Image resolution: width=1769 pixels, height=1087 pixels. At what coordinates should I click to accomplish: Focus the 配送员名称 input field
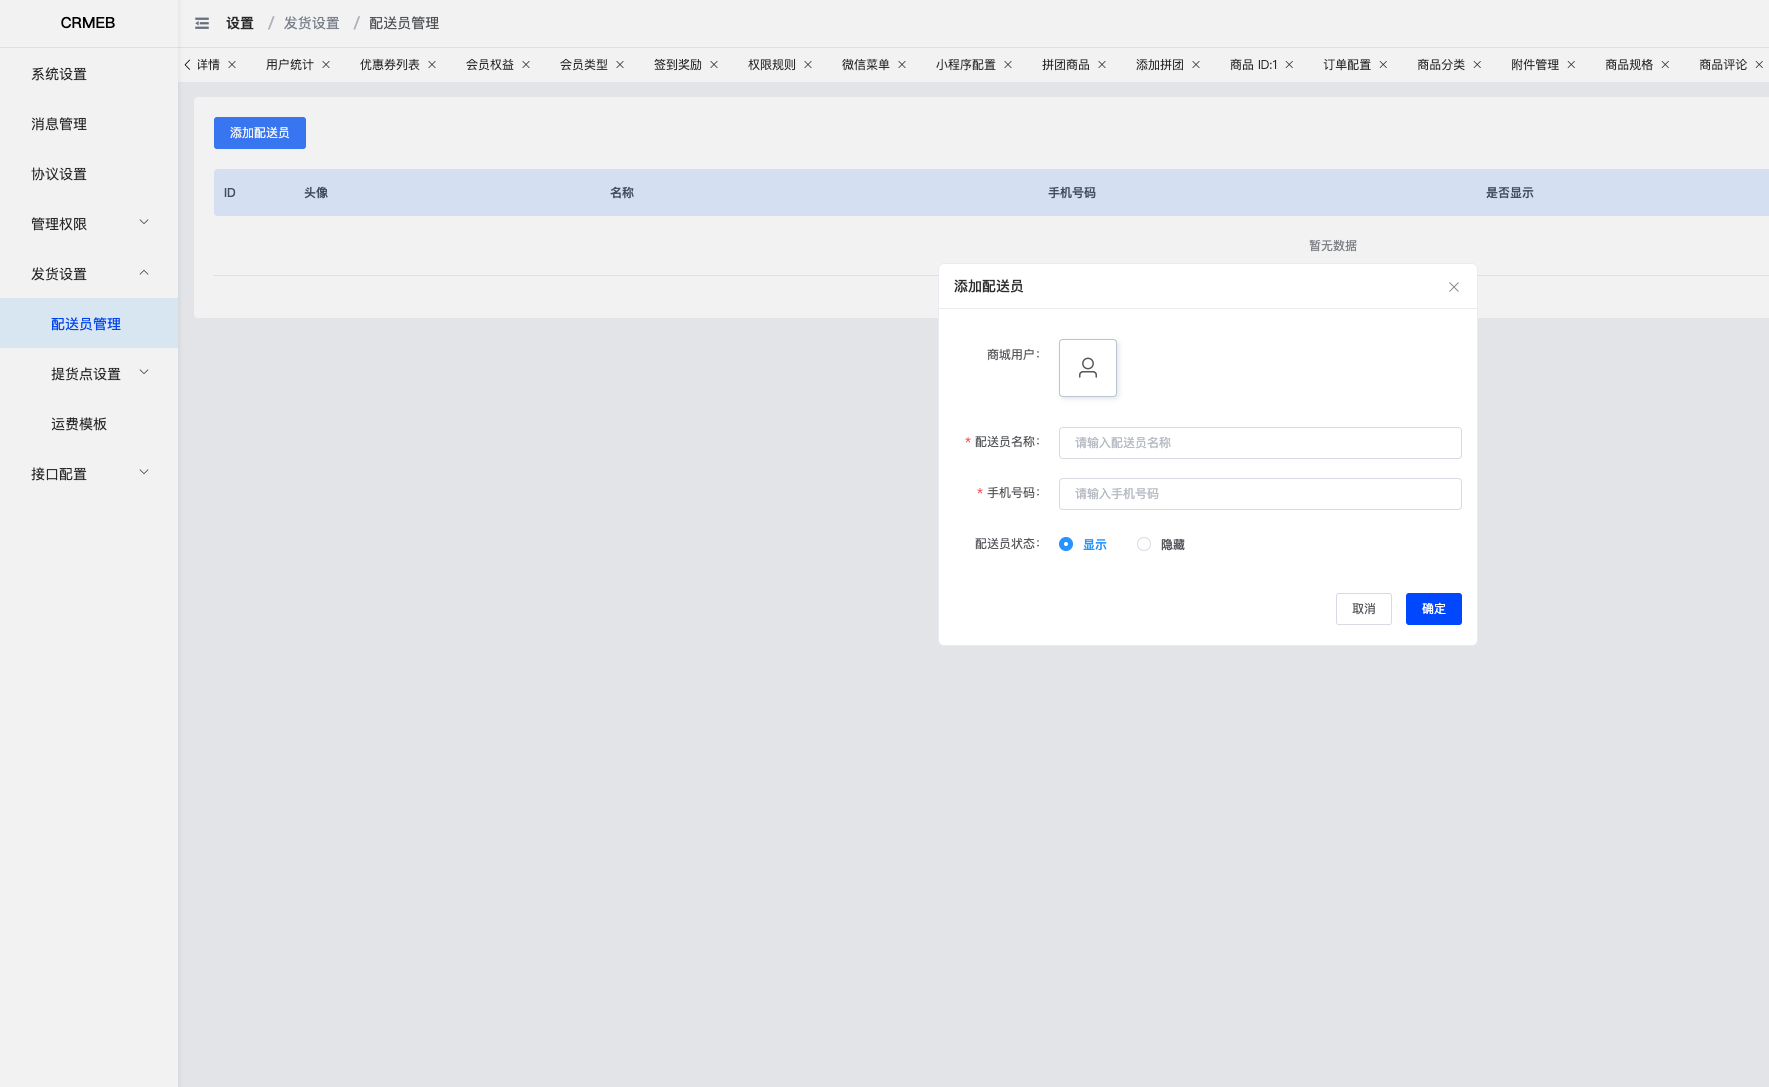pyautogui.click(x=1260, y=443)
